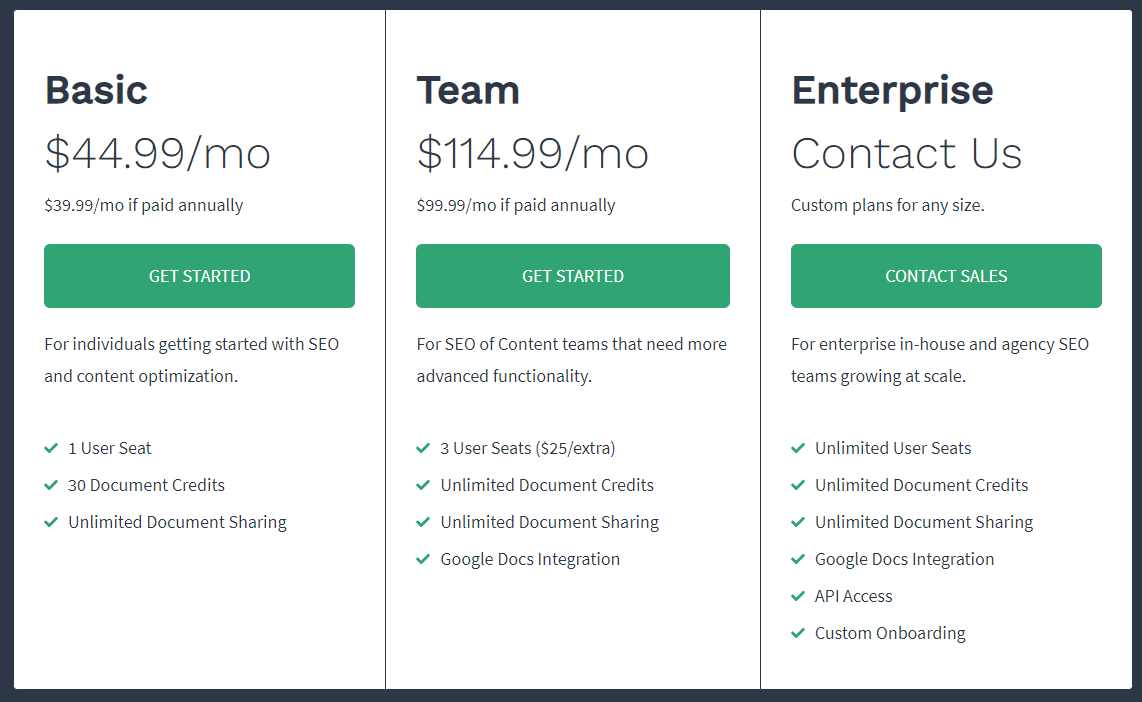
Task: Click Get Started button under Team plan
Action: click(572, 276)
